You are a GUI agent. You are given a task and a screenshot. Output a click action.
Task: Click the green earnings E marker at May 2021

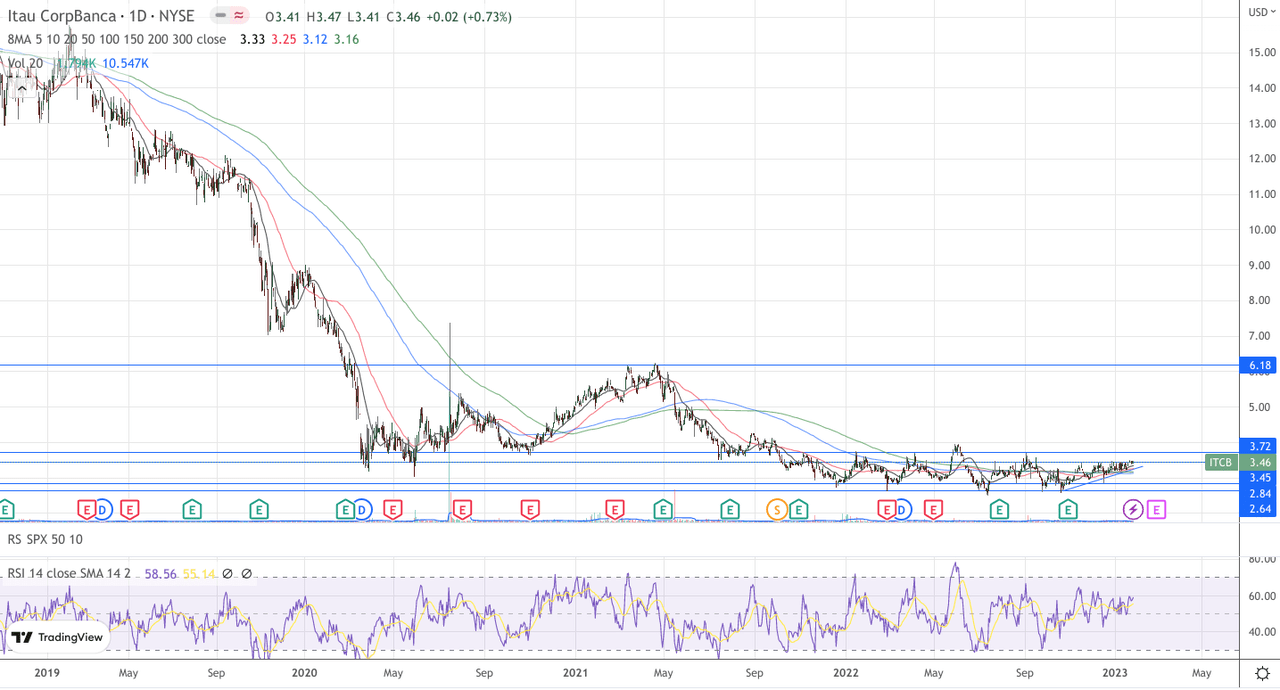662,510
